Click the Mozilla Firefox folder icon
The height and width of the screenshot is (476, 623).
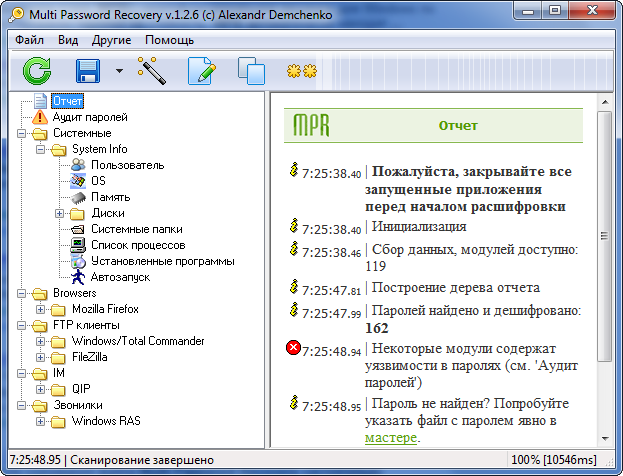pos(58,310)
